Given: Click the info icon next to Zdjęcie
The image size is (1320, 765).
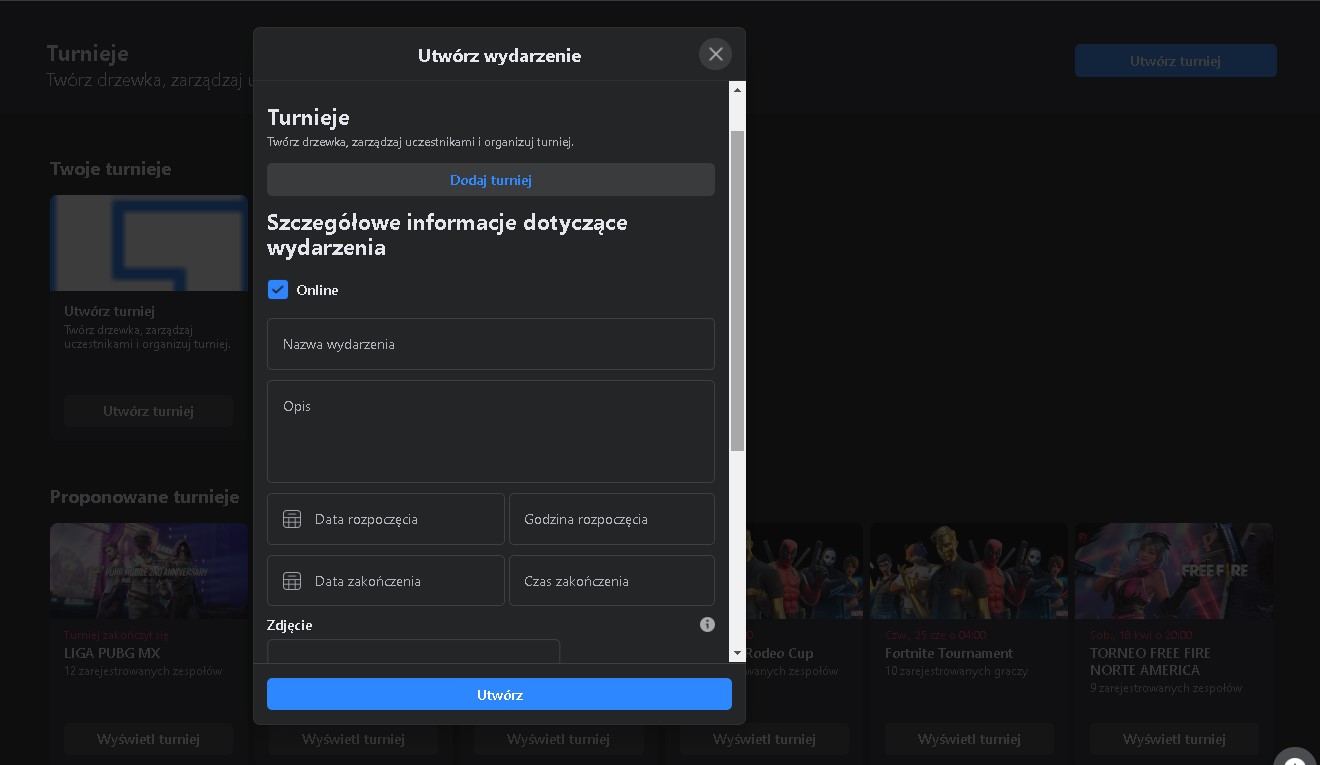Looking at the screenshot, I should click(x=707, y=625).
